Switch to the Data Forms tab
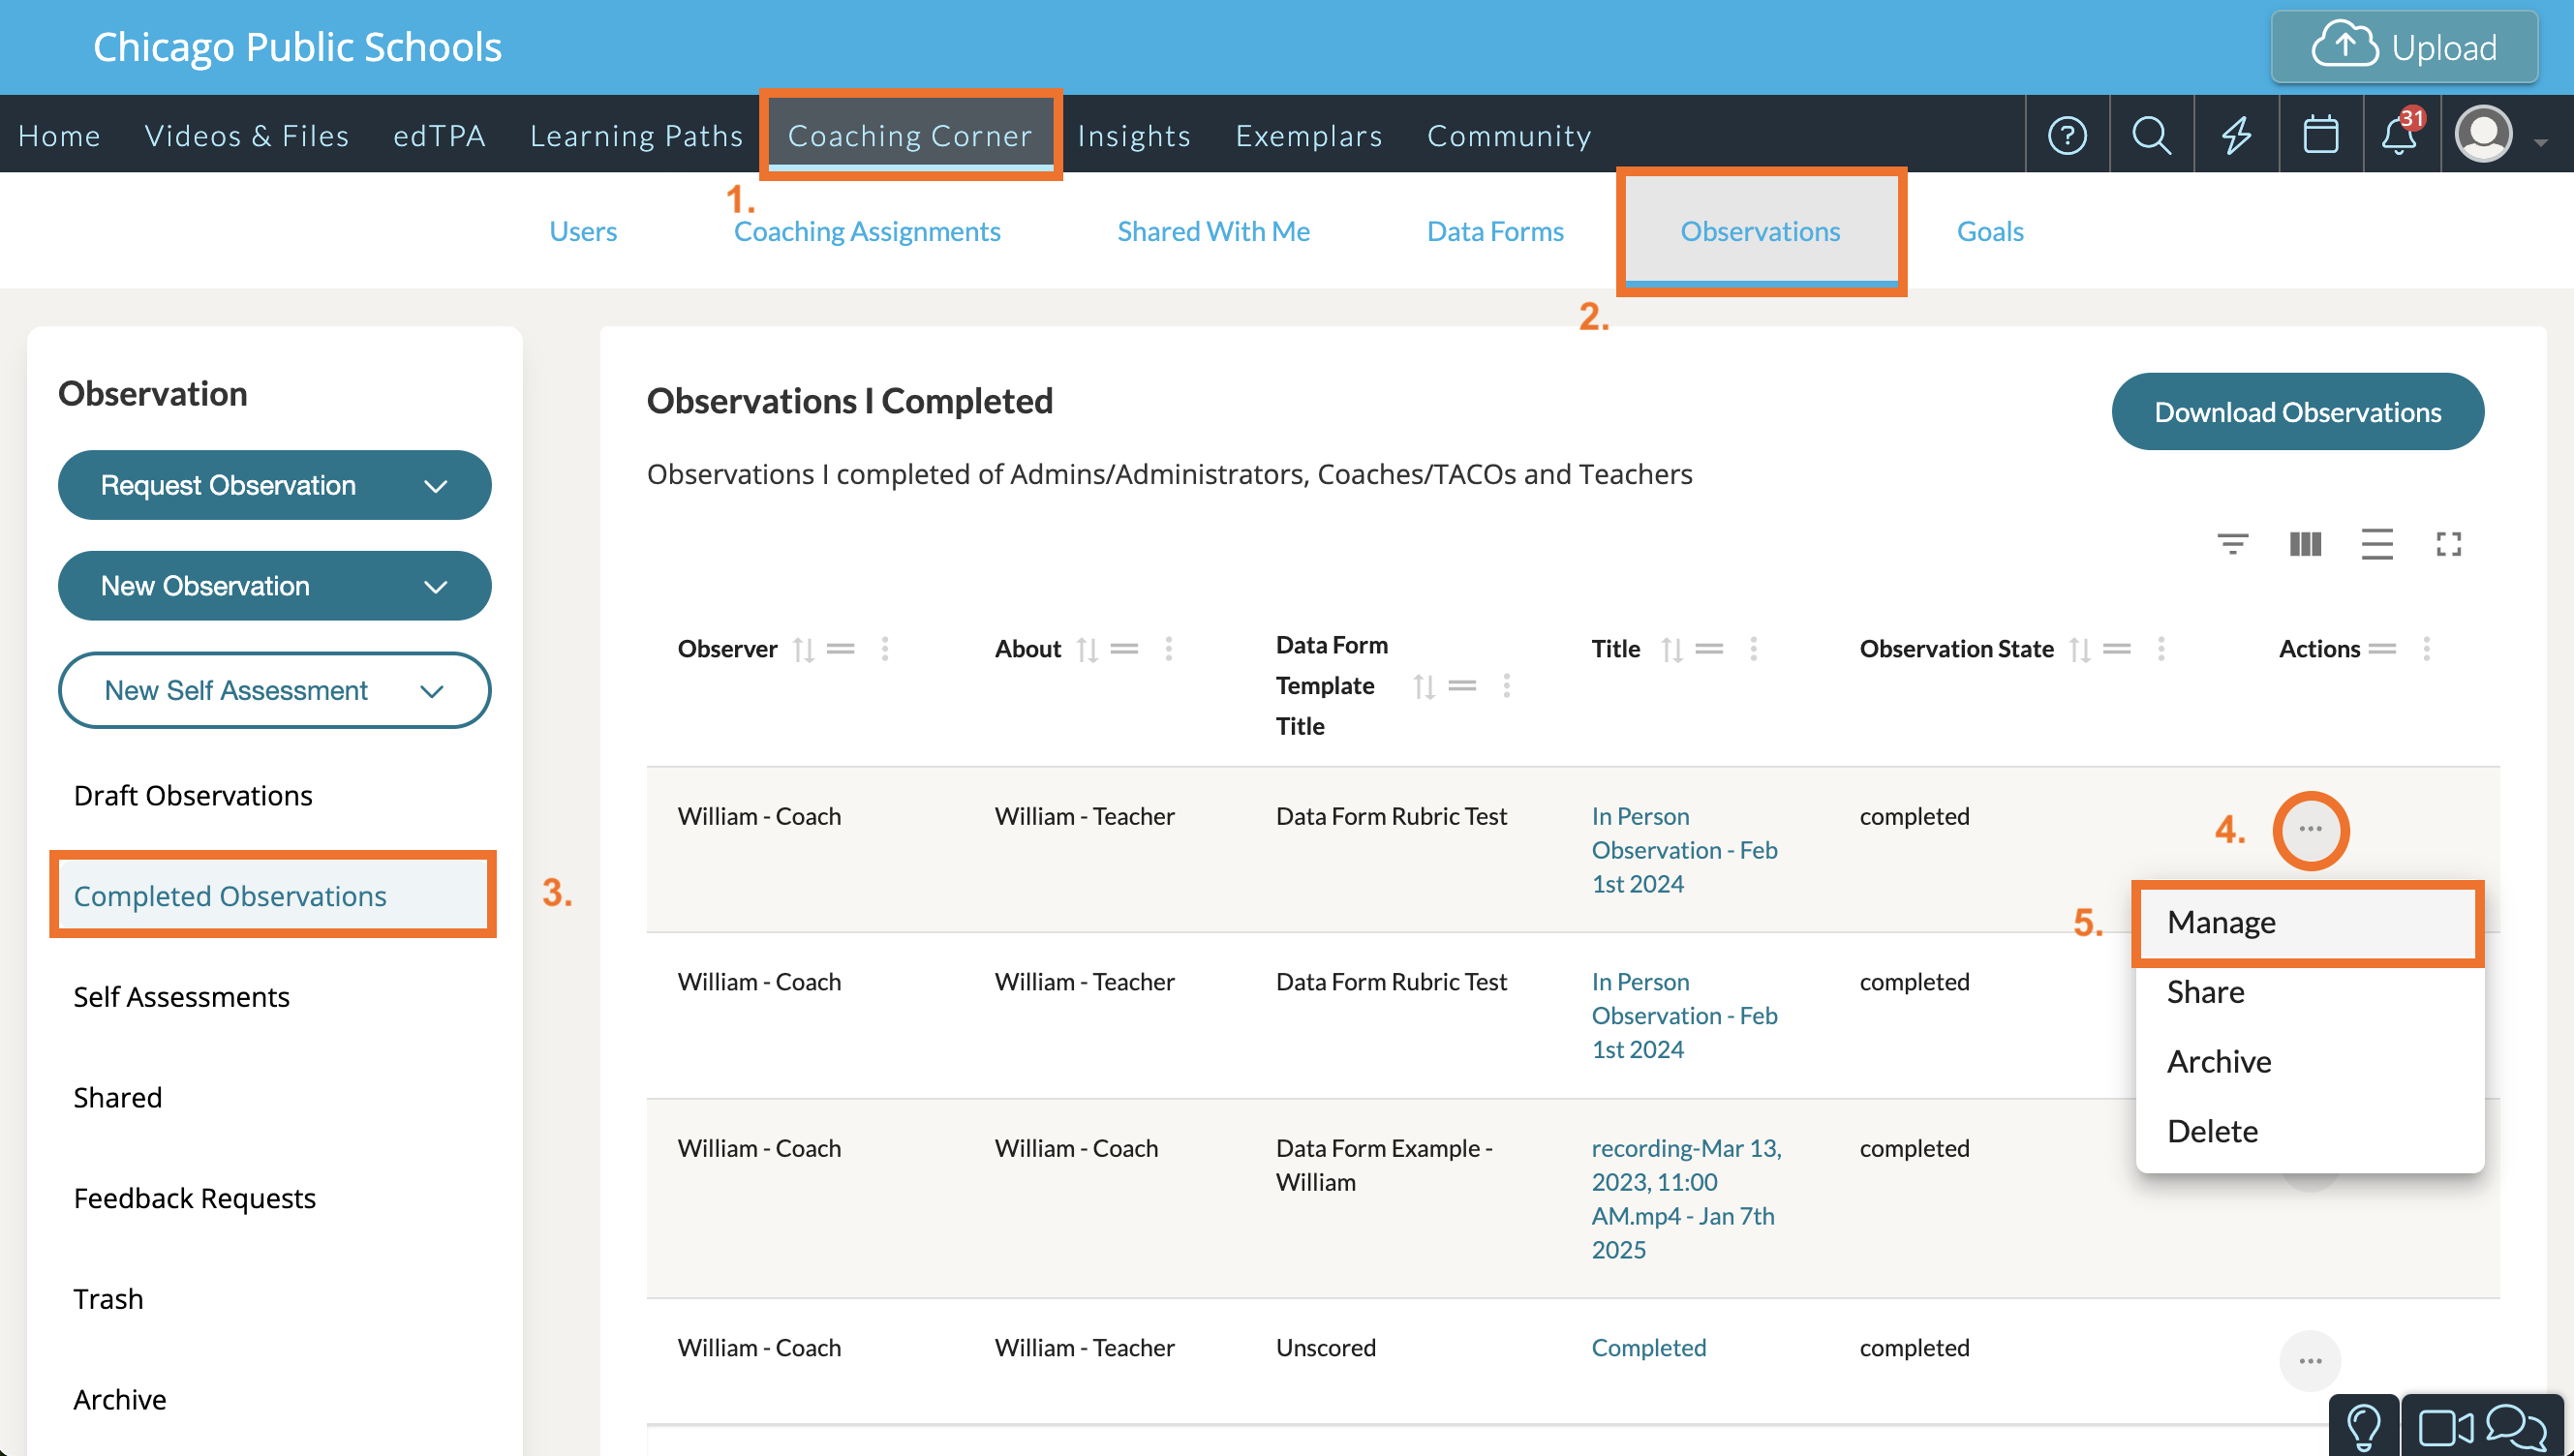 tap(1494, 231)
